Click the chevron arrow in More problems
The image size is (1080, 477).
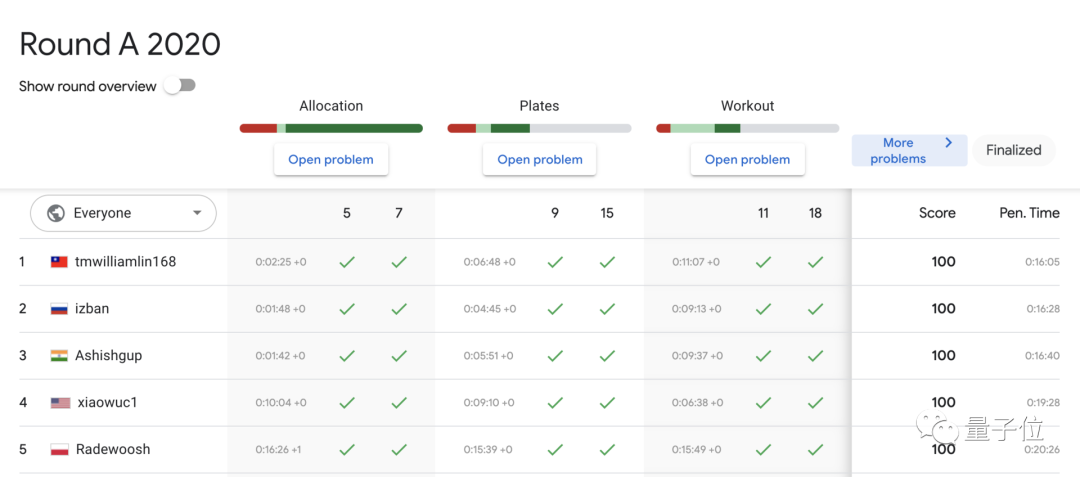tap(948, 143)
